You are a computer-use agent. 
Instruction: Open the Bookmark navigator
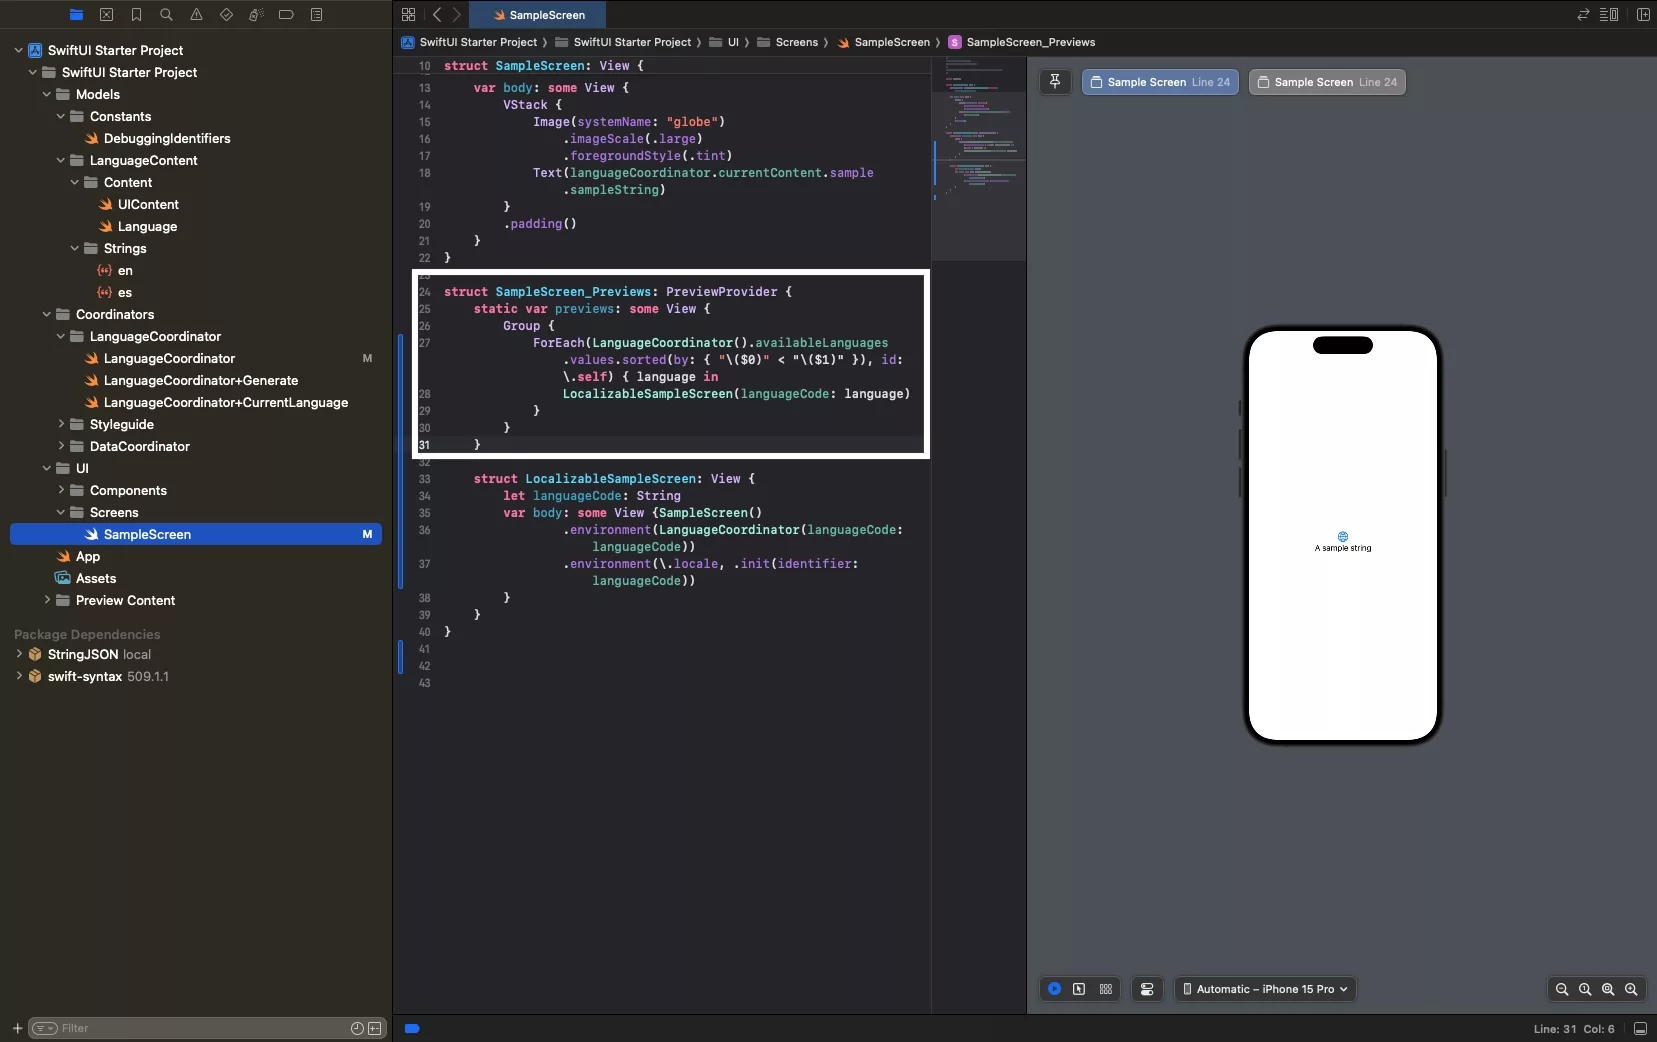click(136, 14)
